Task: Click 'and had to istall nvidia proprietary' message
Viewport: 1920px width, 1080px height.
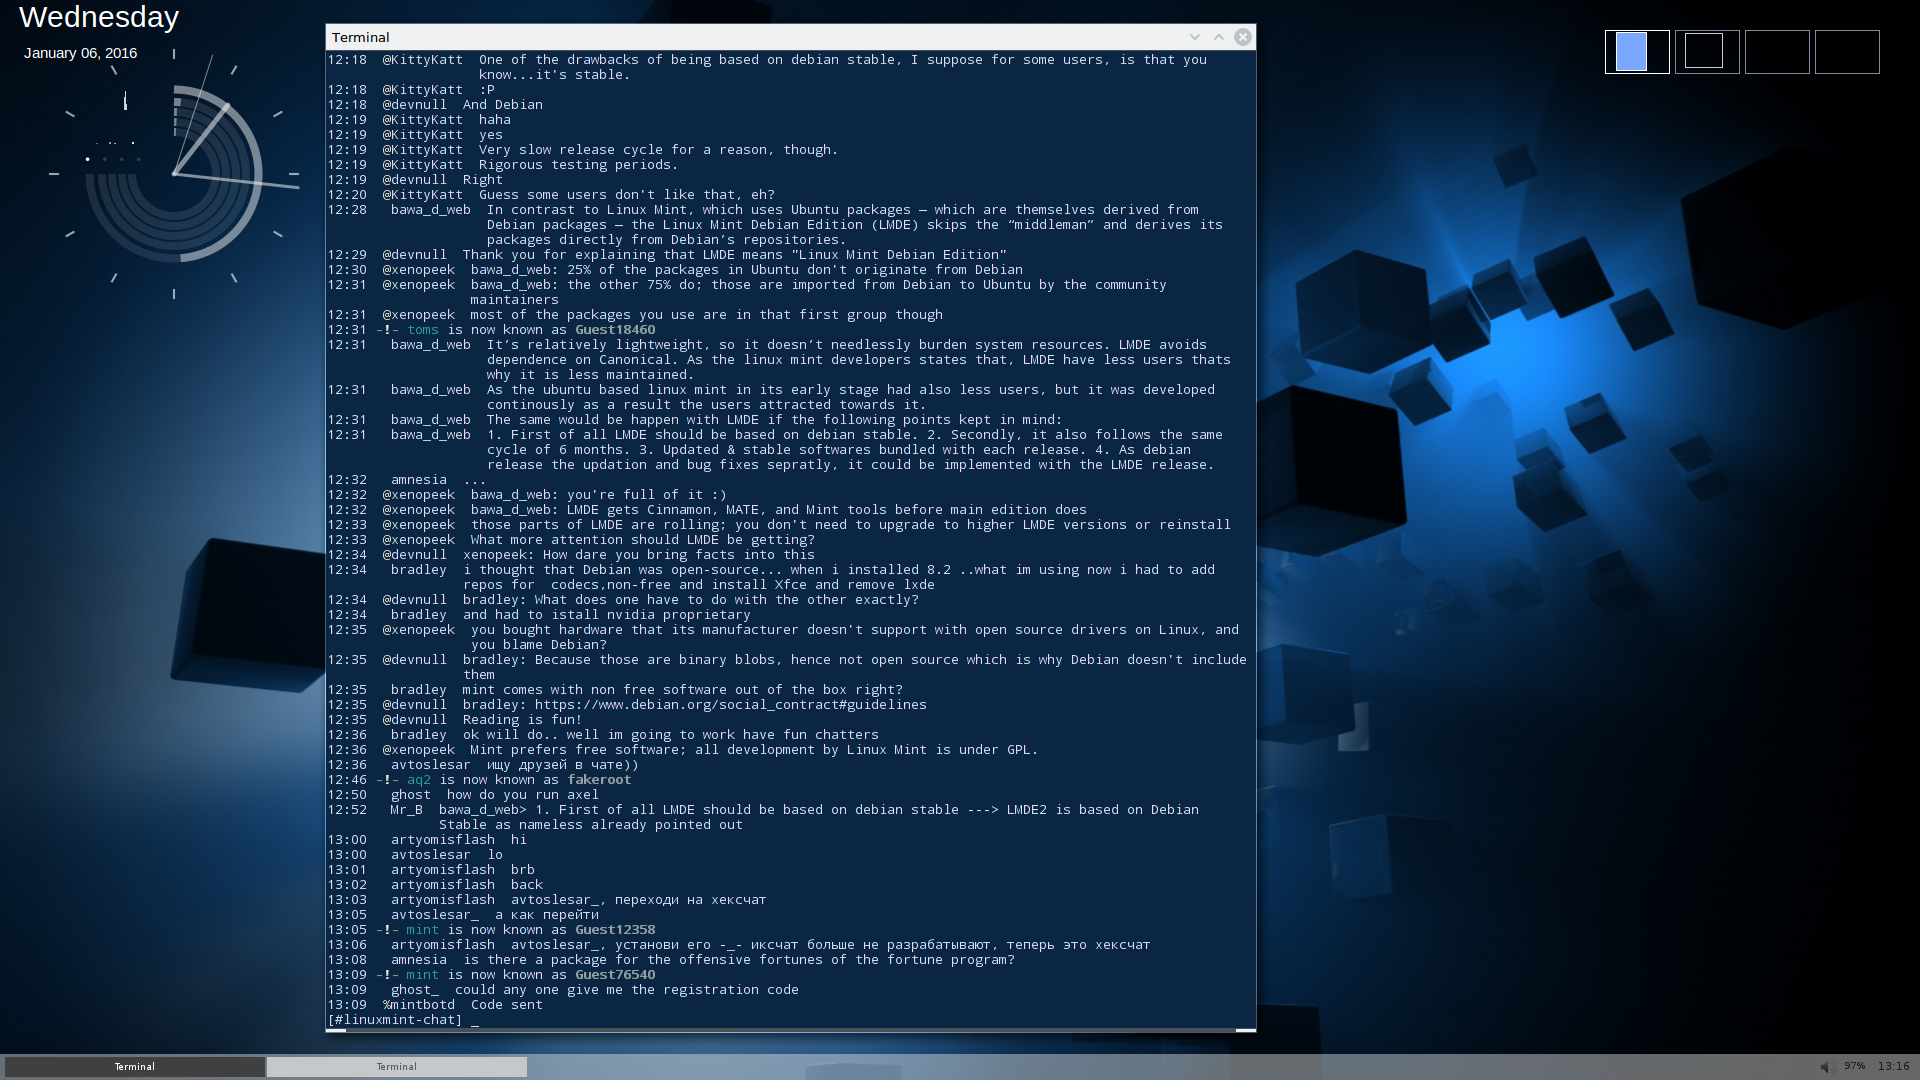Action: [606, 615]
